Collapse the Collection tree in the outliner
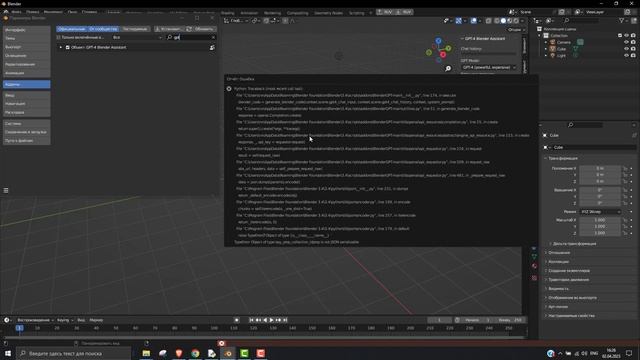Image resolution: width=640 pixels, height=360 pixels. 540,36
